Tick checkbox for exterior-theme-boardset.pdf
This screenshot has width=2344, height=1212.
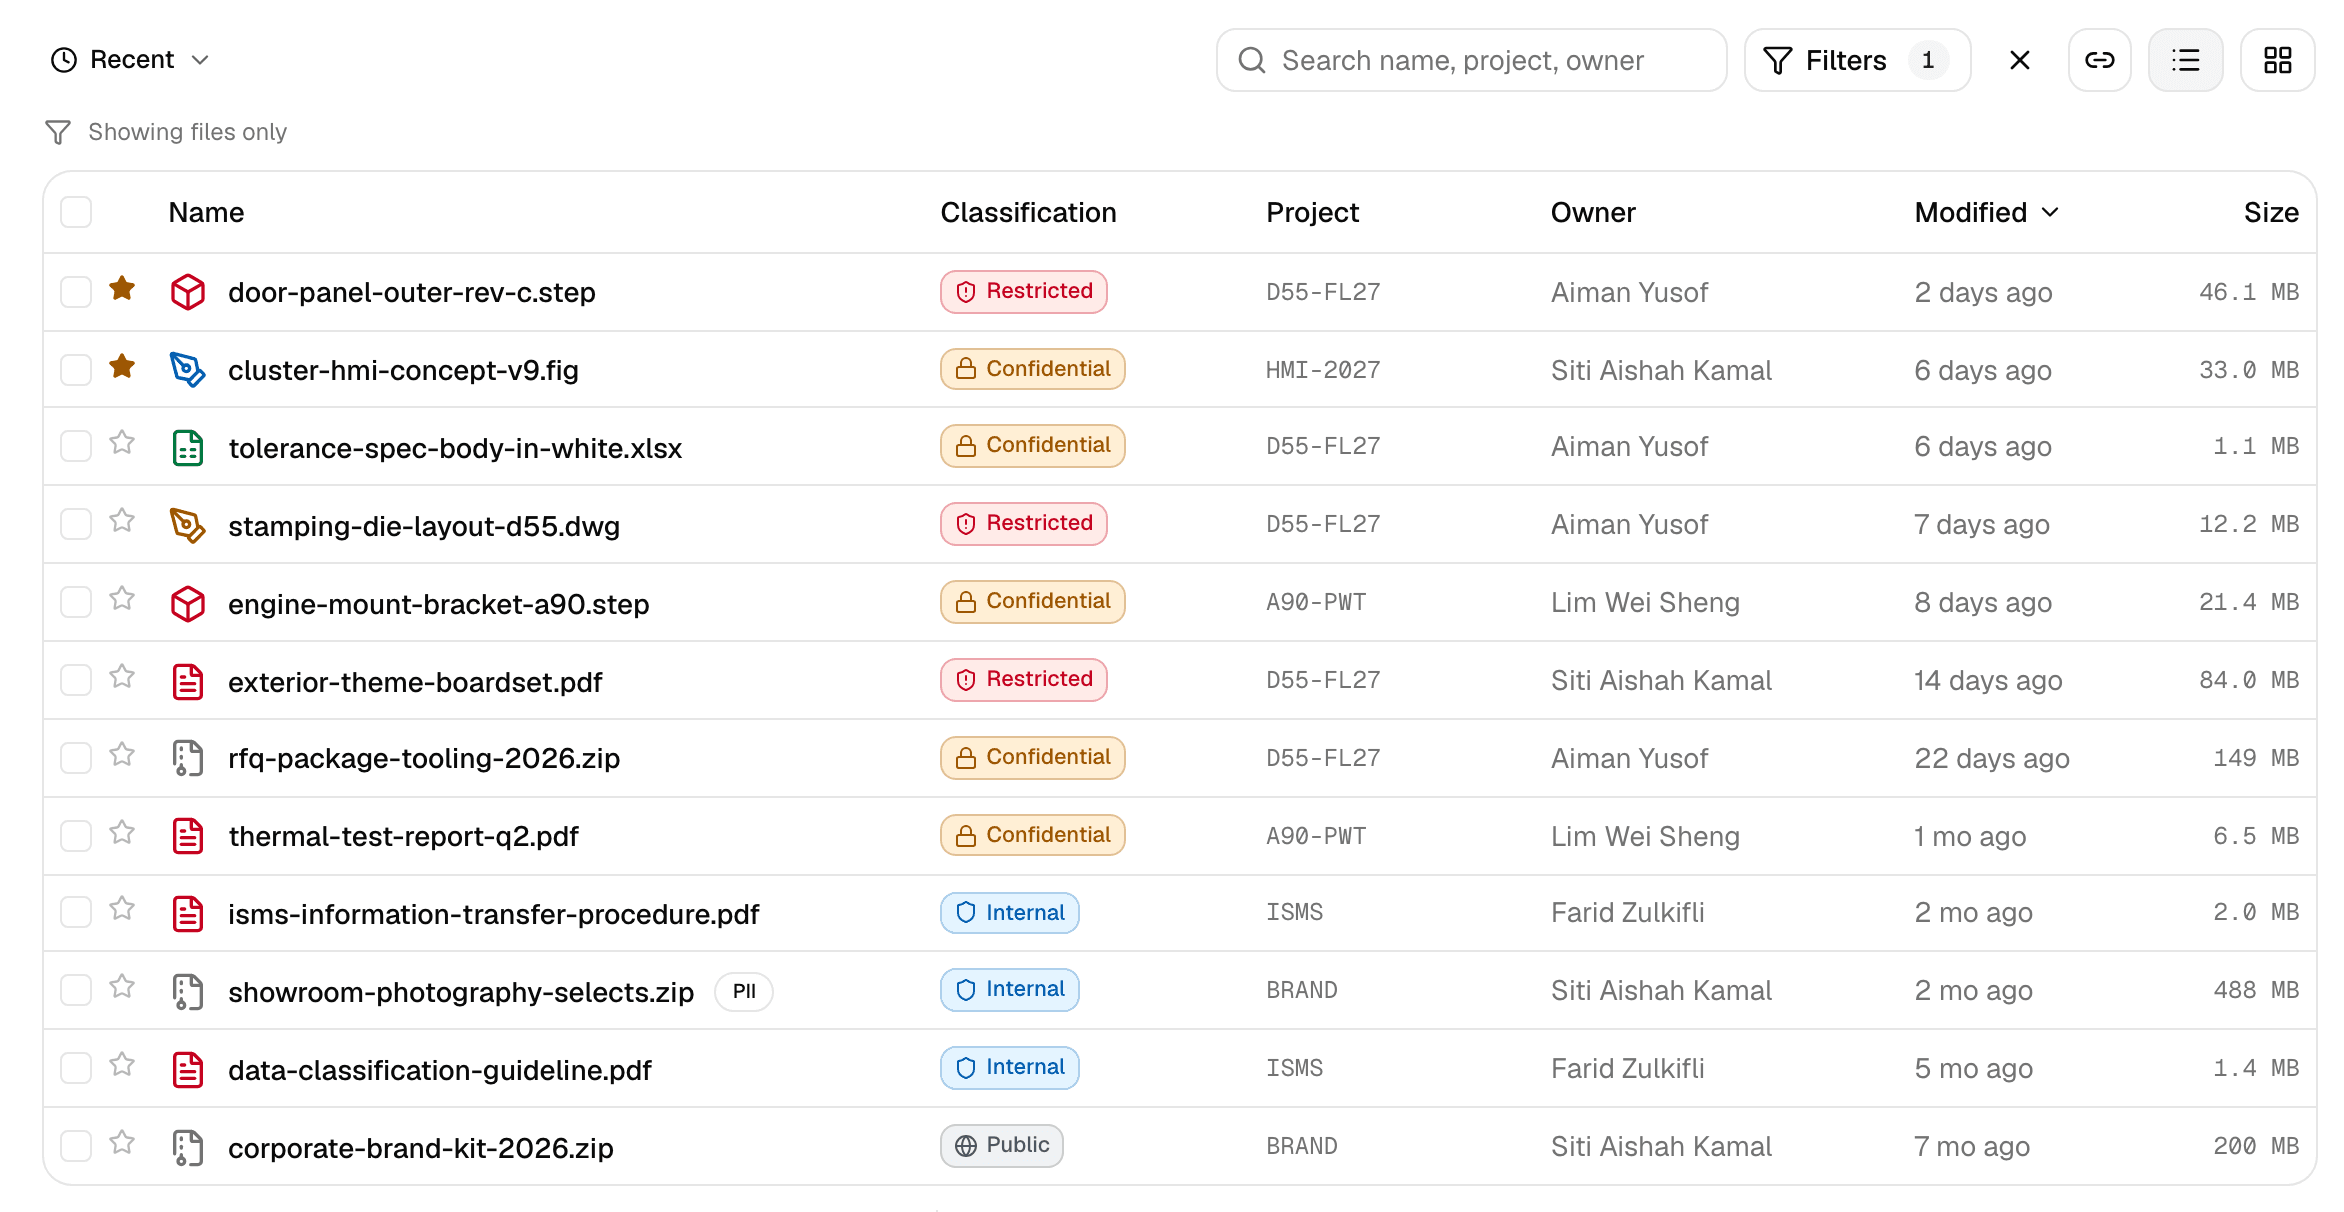(x=76, y=680)
